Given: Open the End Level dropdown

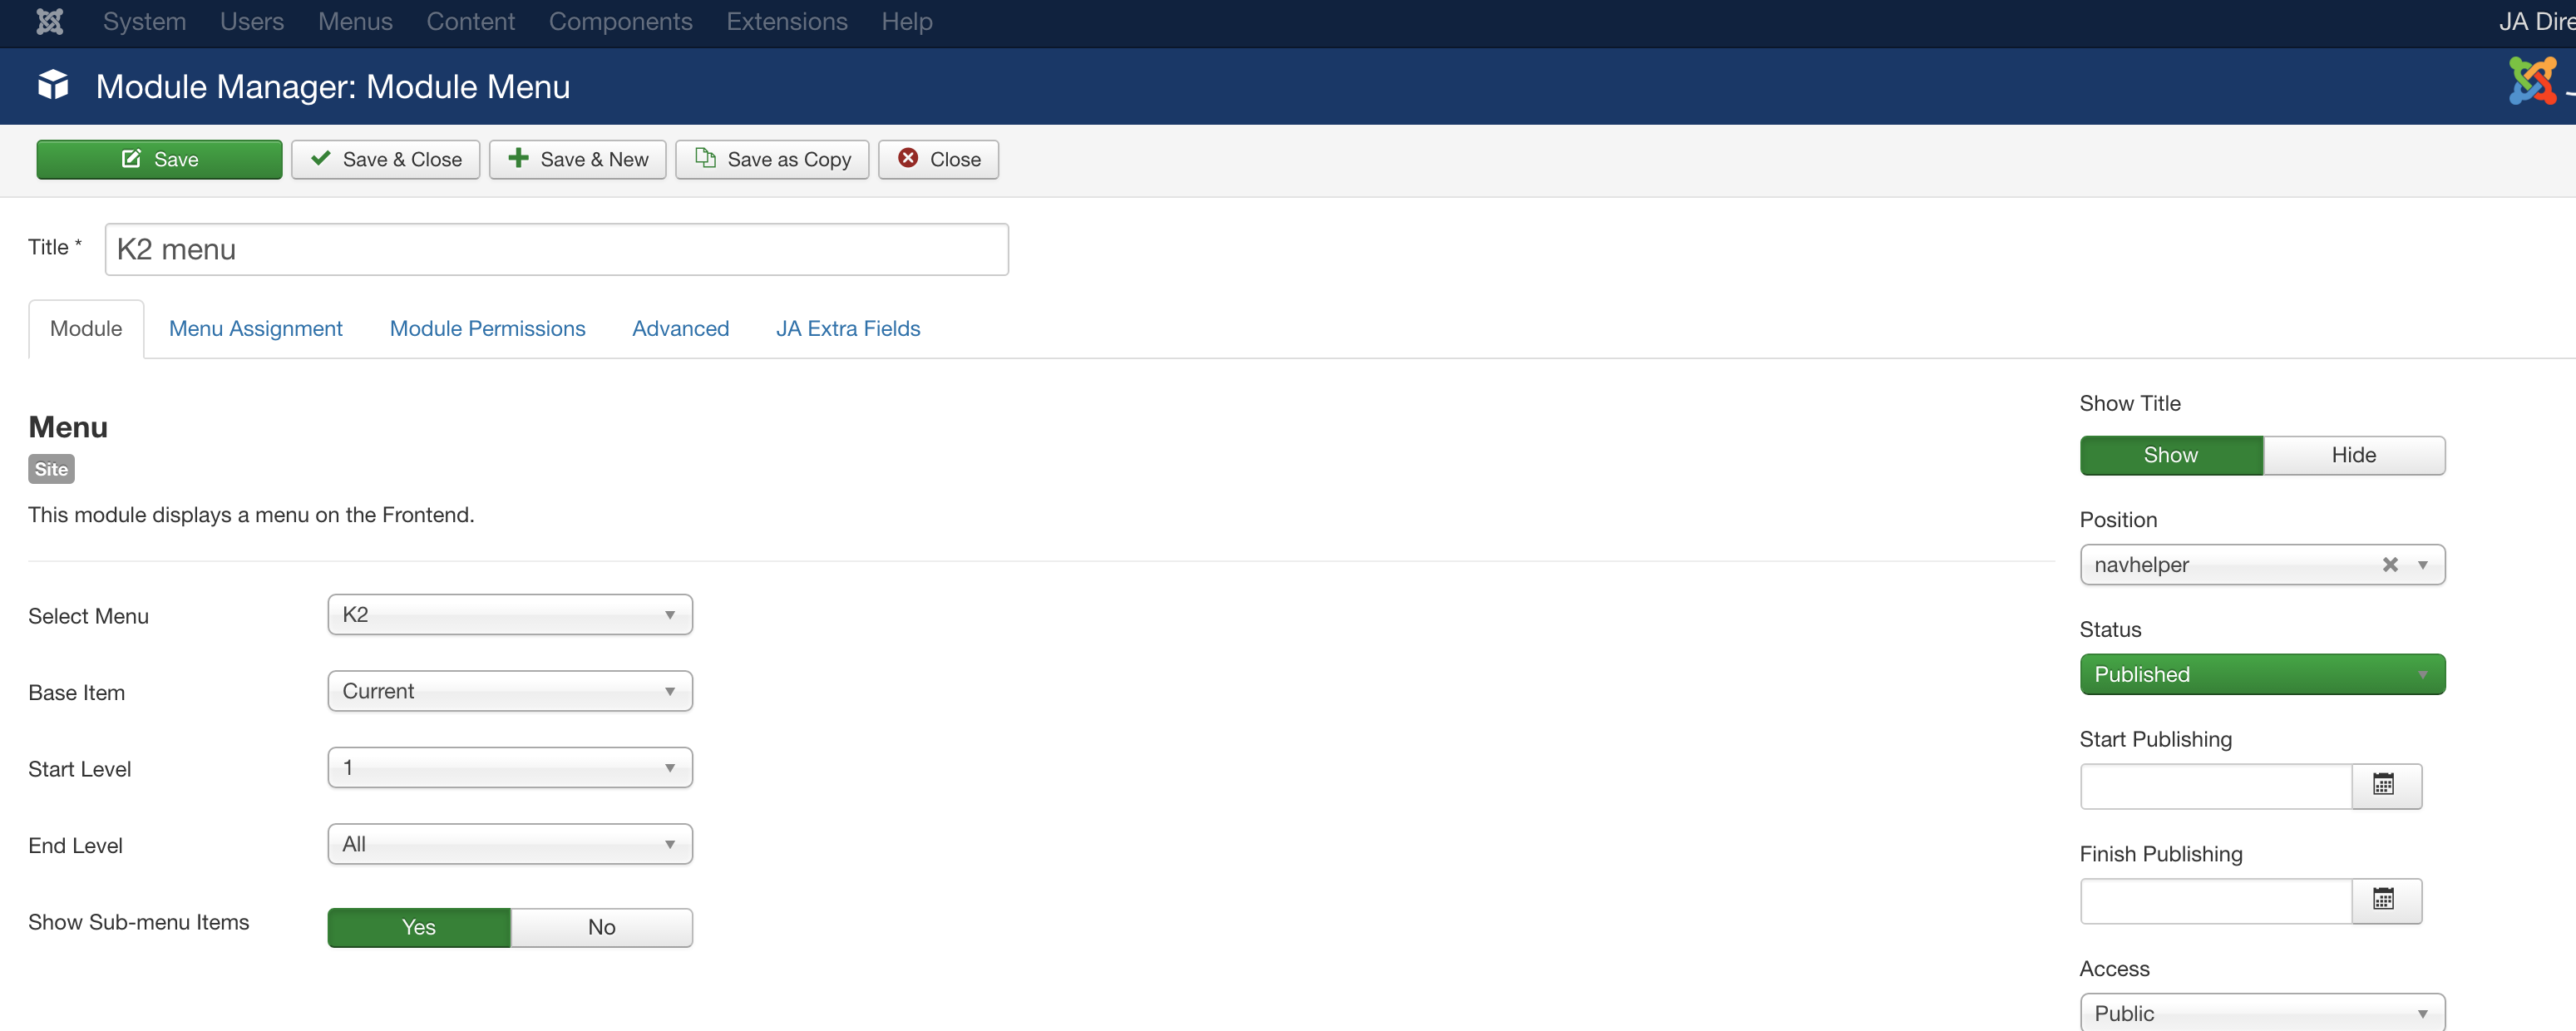Looking at the screenshot, I should [509, 845].
